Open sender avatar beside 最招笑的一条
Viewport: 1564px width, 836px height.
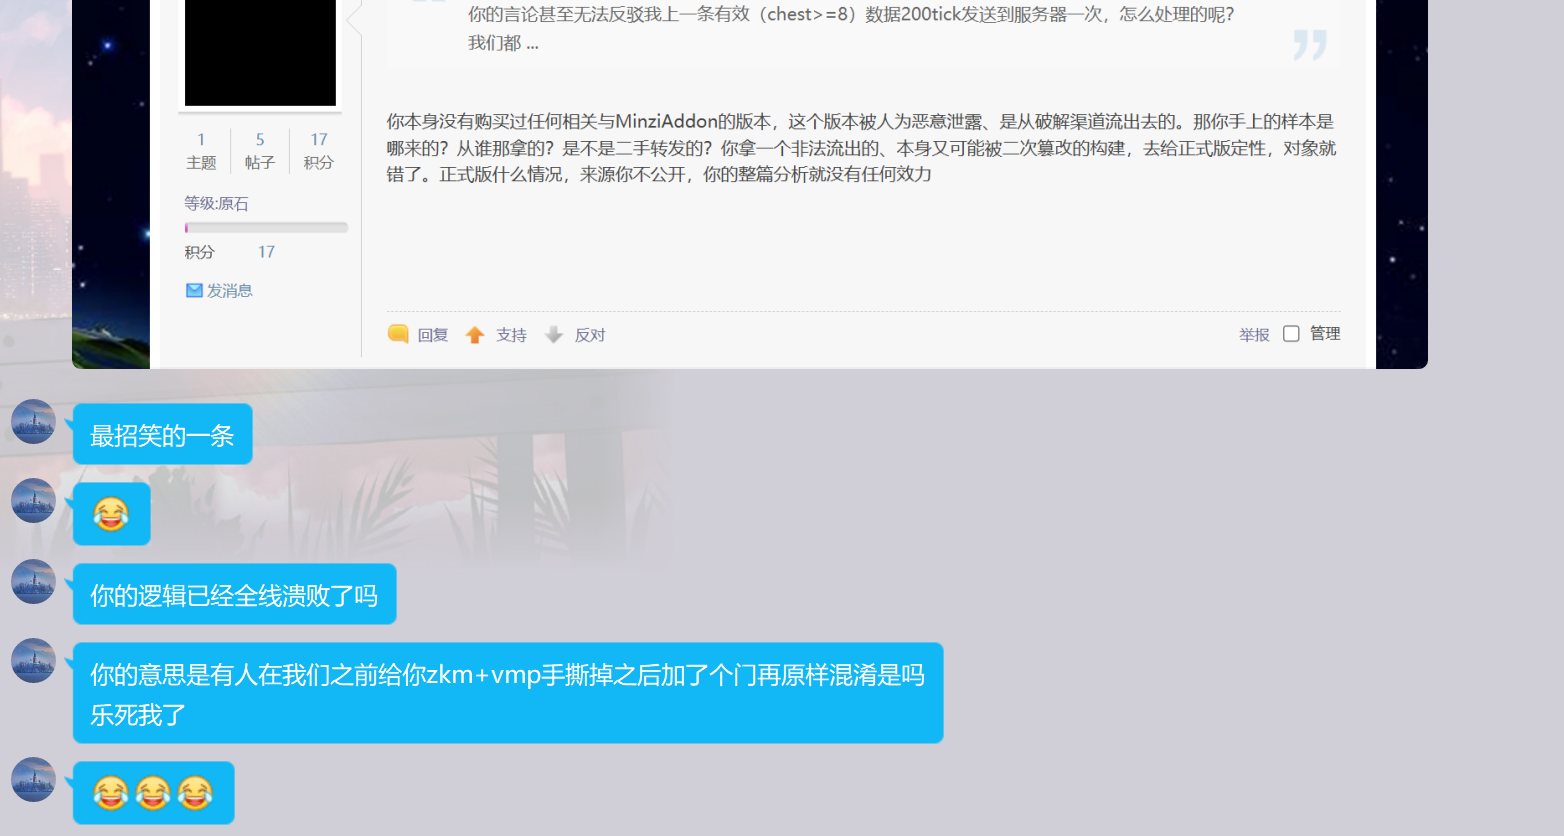(33, 421)
